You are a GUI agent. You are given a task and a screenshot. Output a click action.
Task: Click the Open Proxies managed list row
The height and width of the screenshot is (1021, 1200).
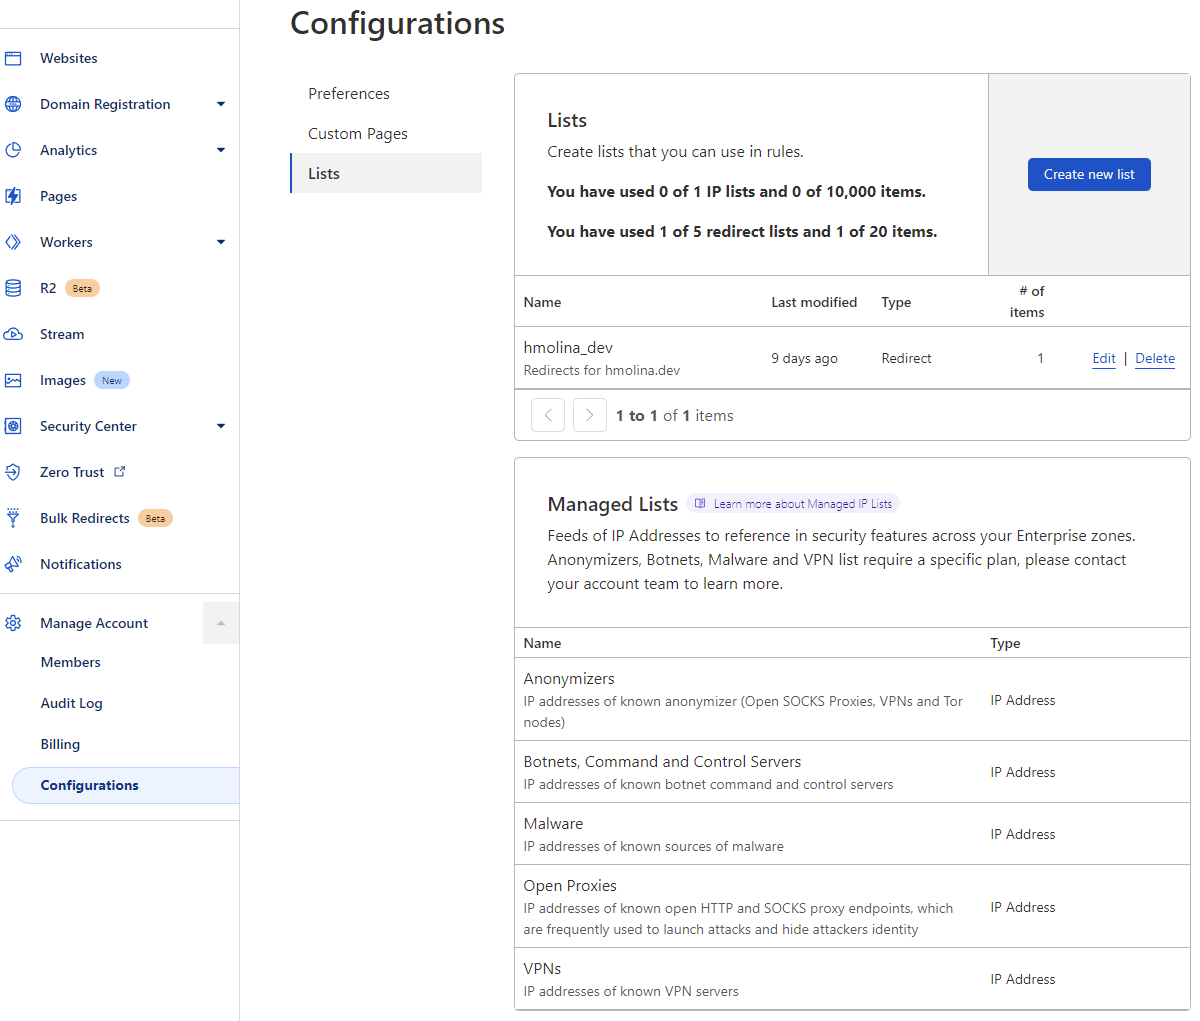click(x=852, y=907)
